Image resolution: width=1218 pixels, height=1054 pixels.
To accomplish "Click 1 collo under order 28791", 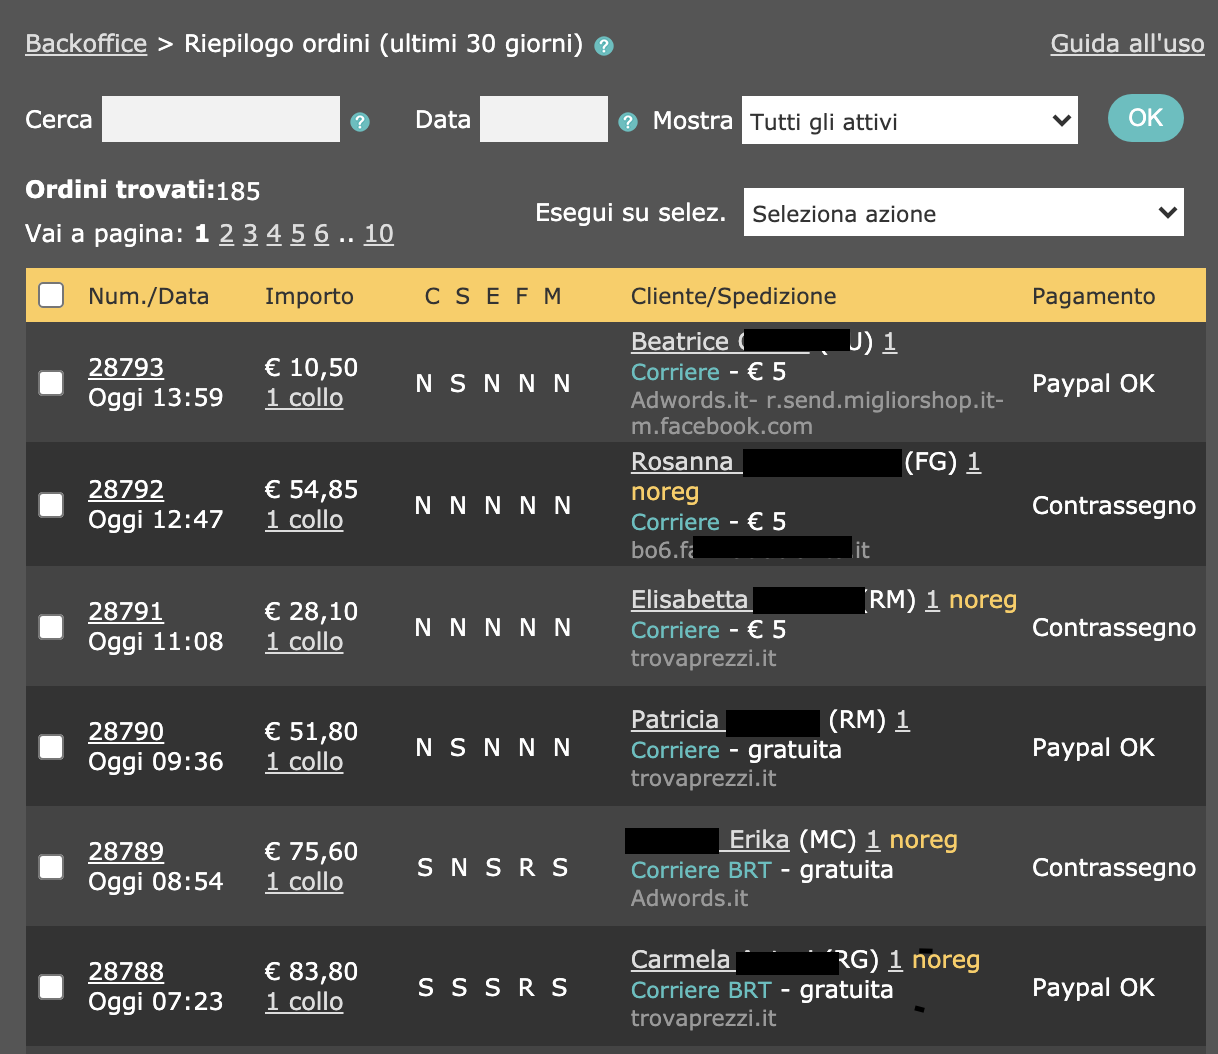I will (x=304, y=642).
